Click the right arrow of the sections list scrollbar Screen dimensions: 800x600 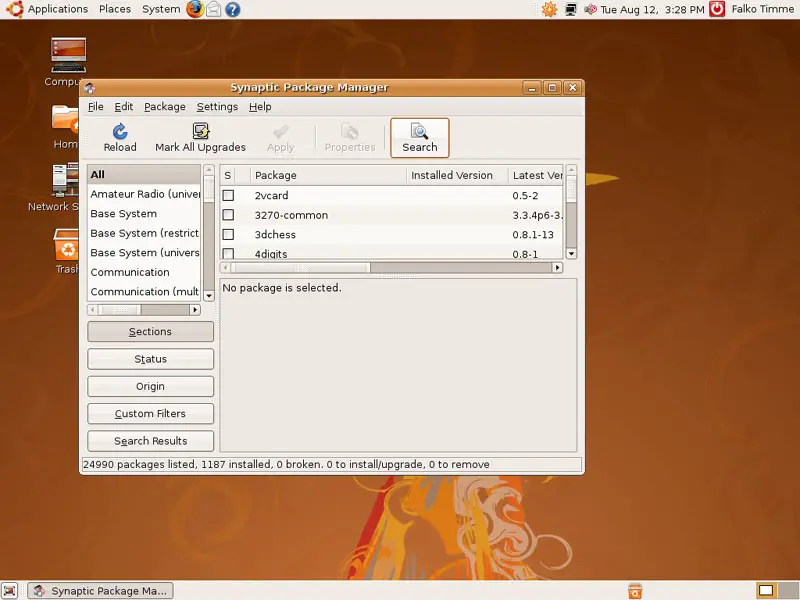click(195, 310)
